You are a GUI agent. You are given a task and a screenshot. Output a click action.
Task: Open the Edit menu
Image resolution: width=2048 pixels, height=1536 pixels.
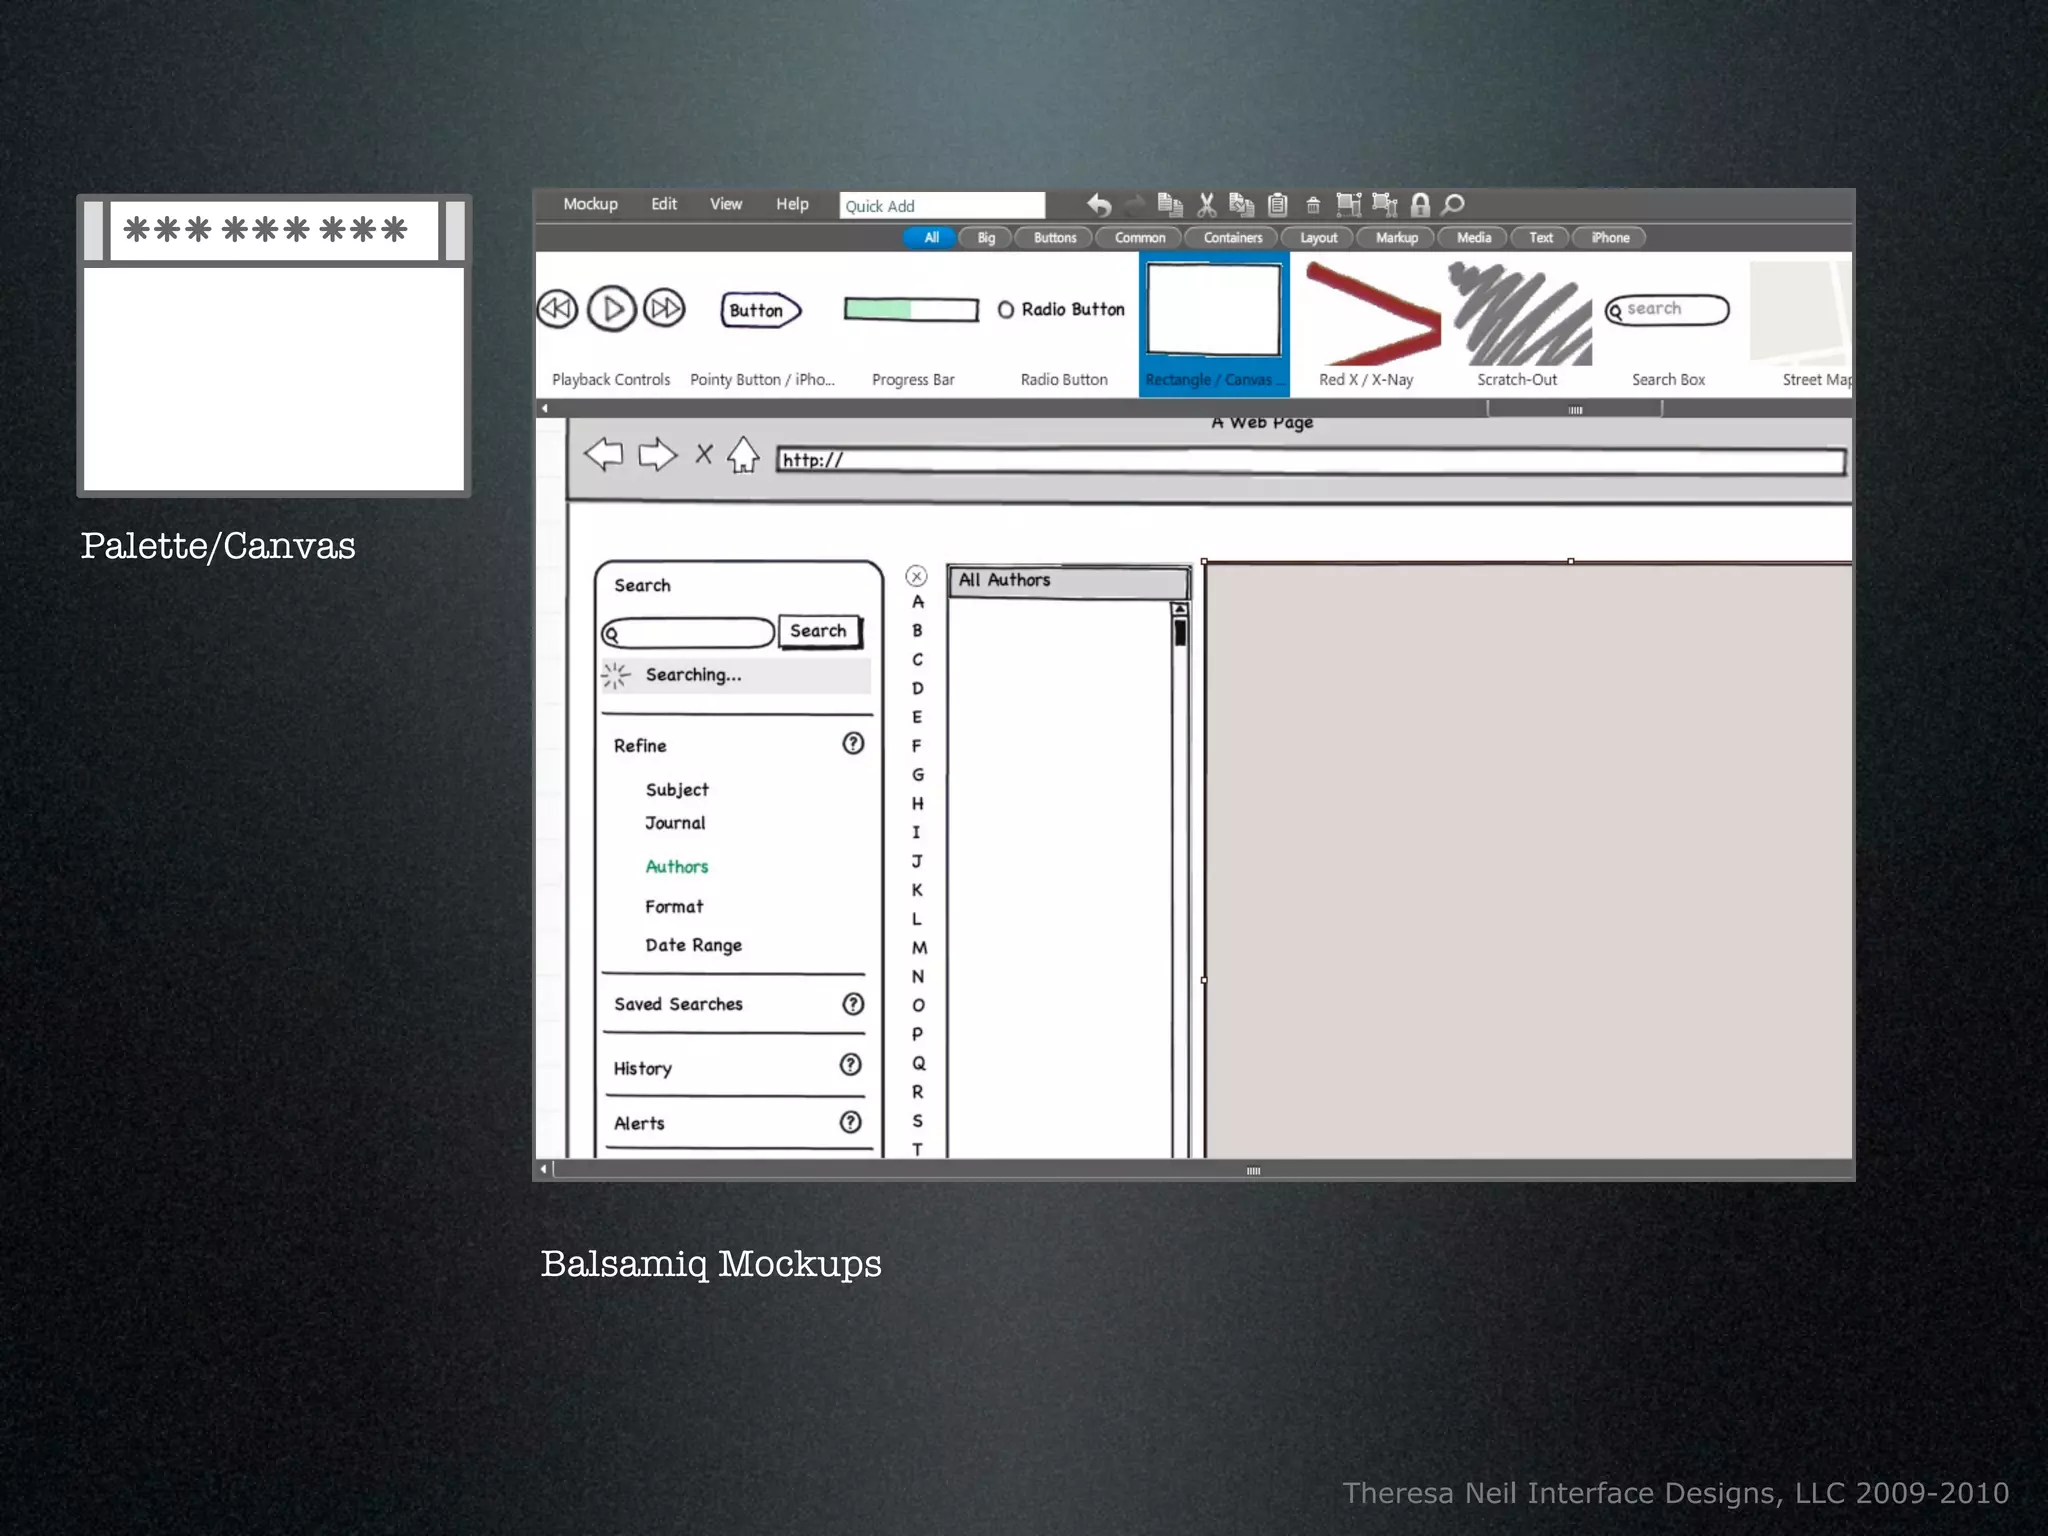coord(664,204)
